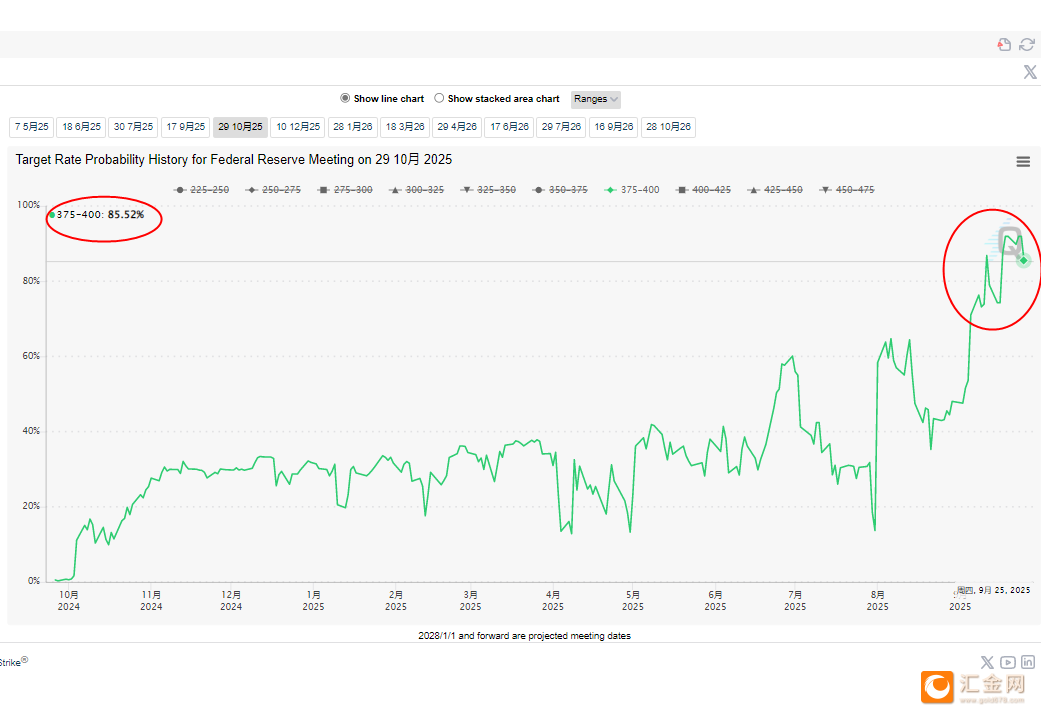Toggle the 275-300 legend series
1041x726 pixels.
345,190
